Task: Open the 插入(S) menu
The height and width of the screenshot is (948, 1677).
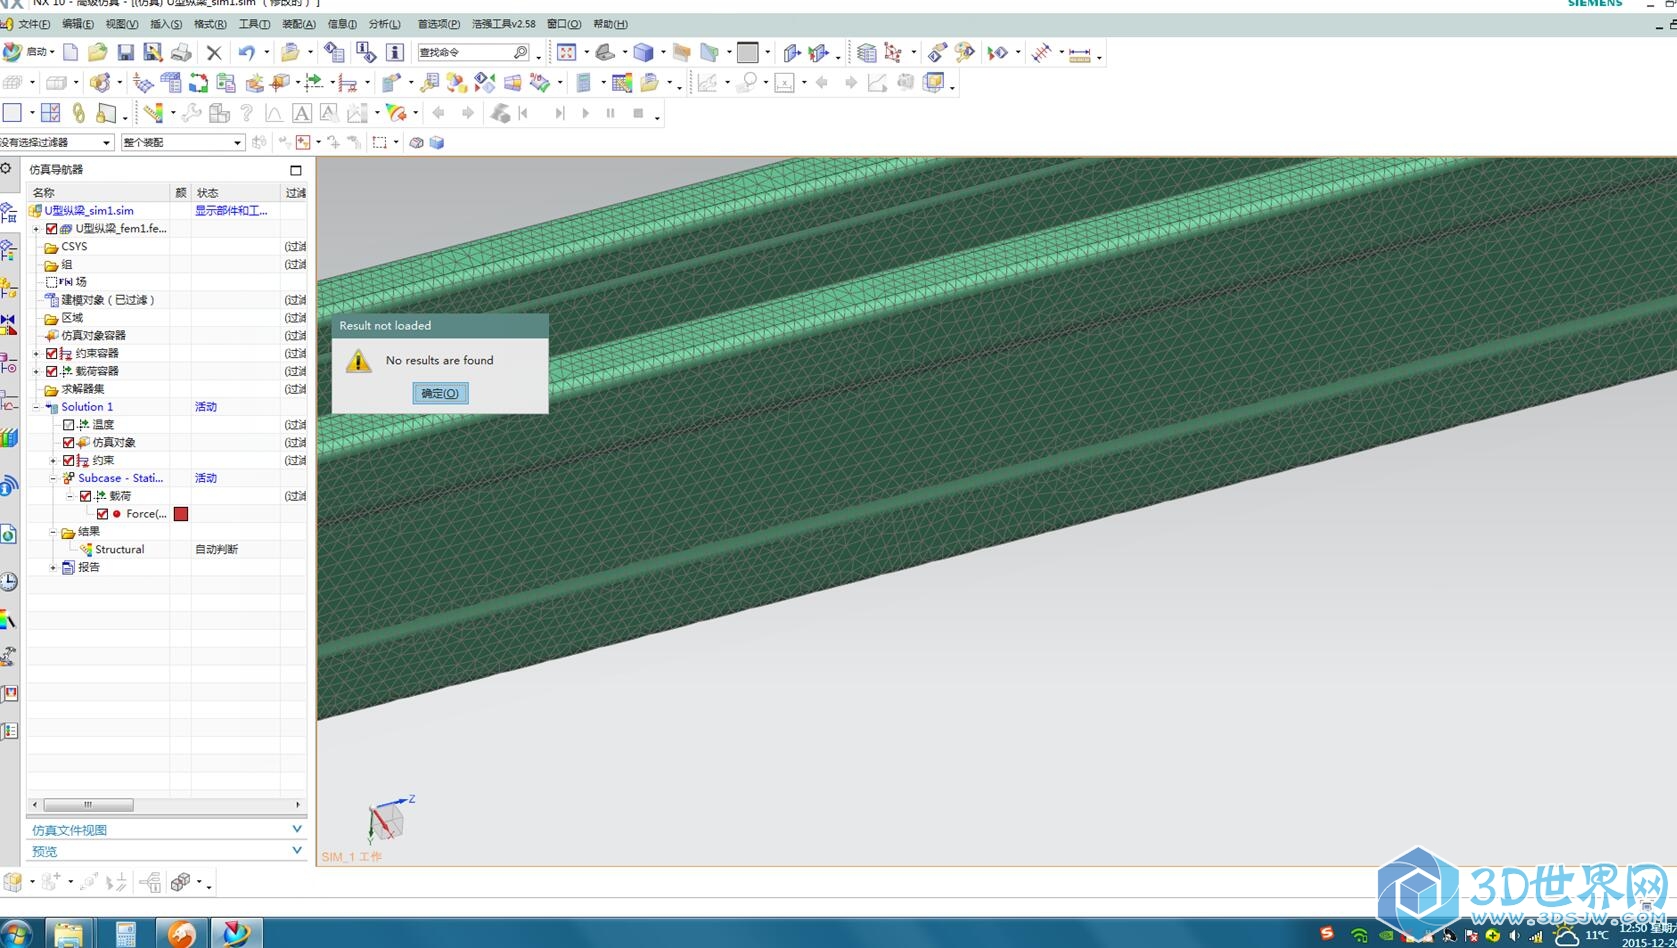Action: pyautogui.click(x=165, y=24)
